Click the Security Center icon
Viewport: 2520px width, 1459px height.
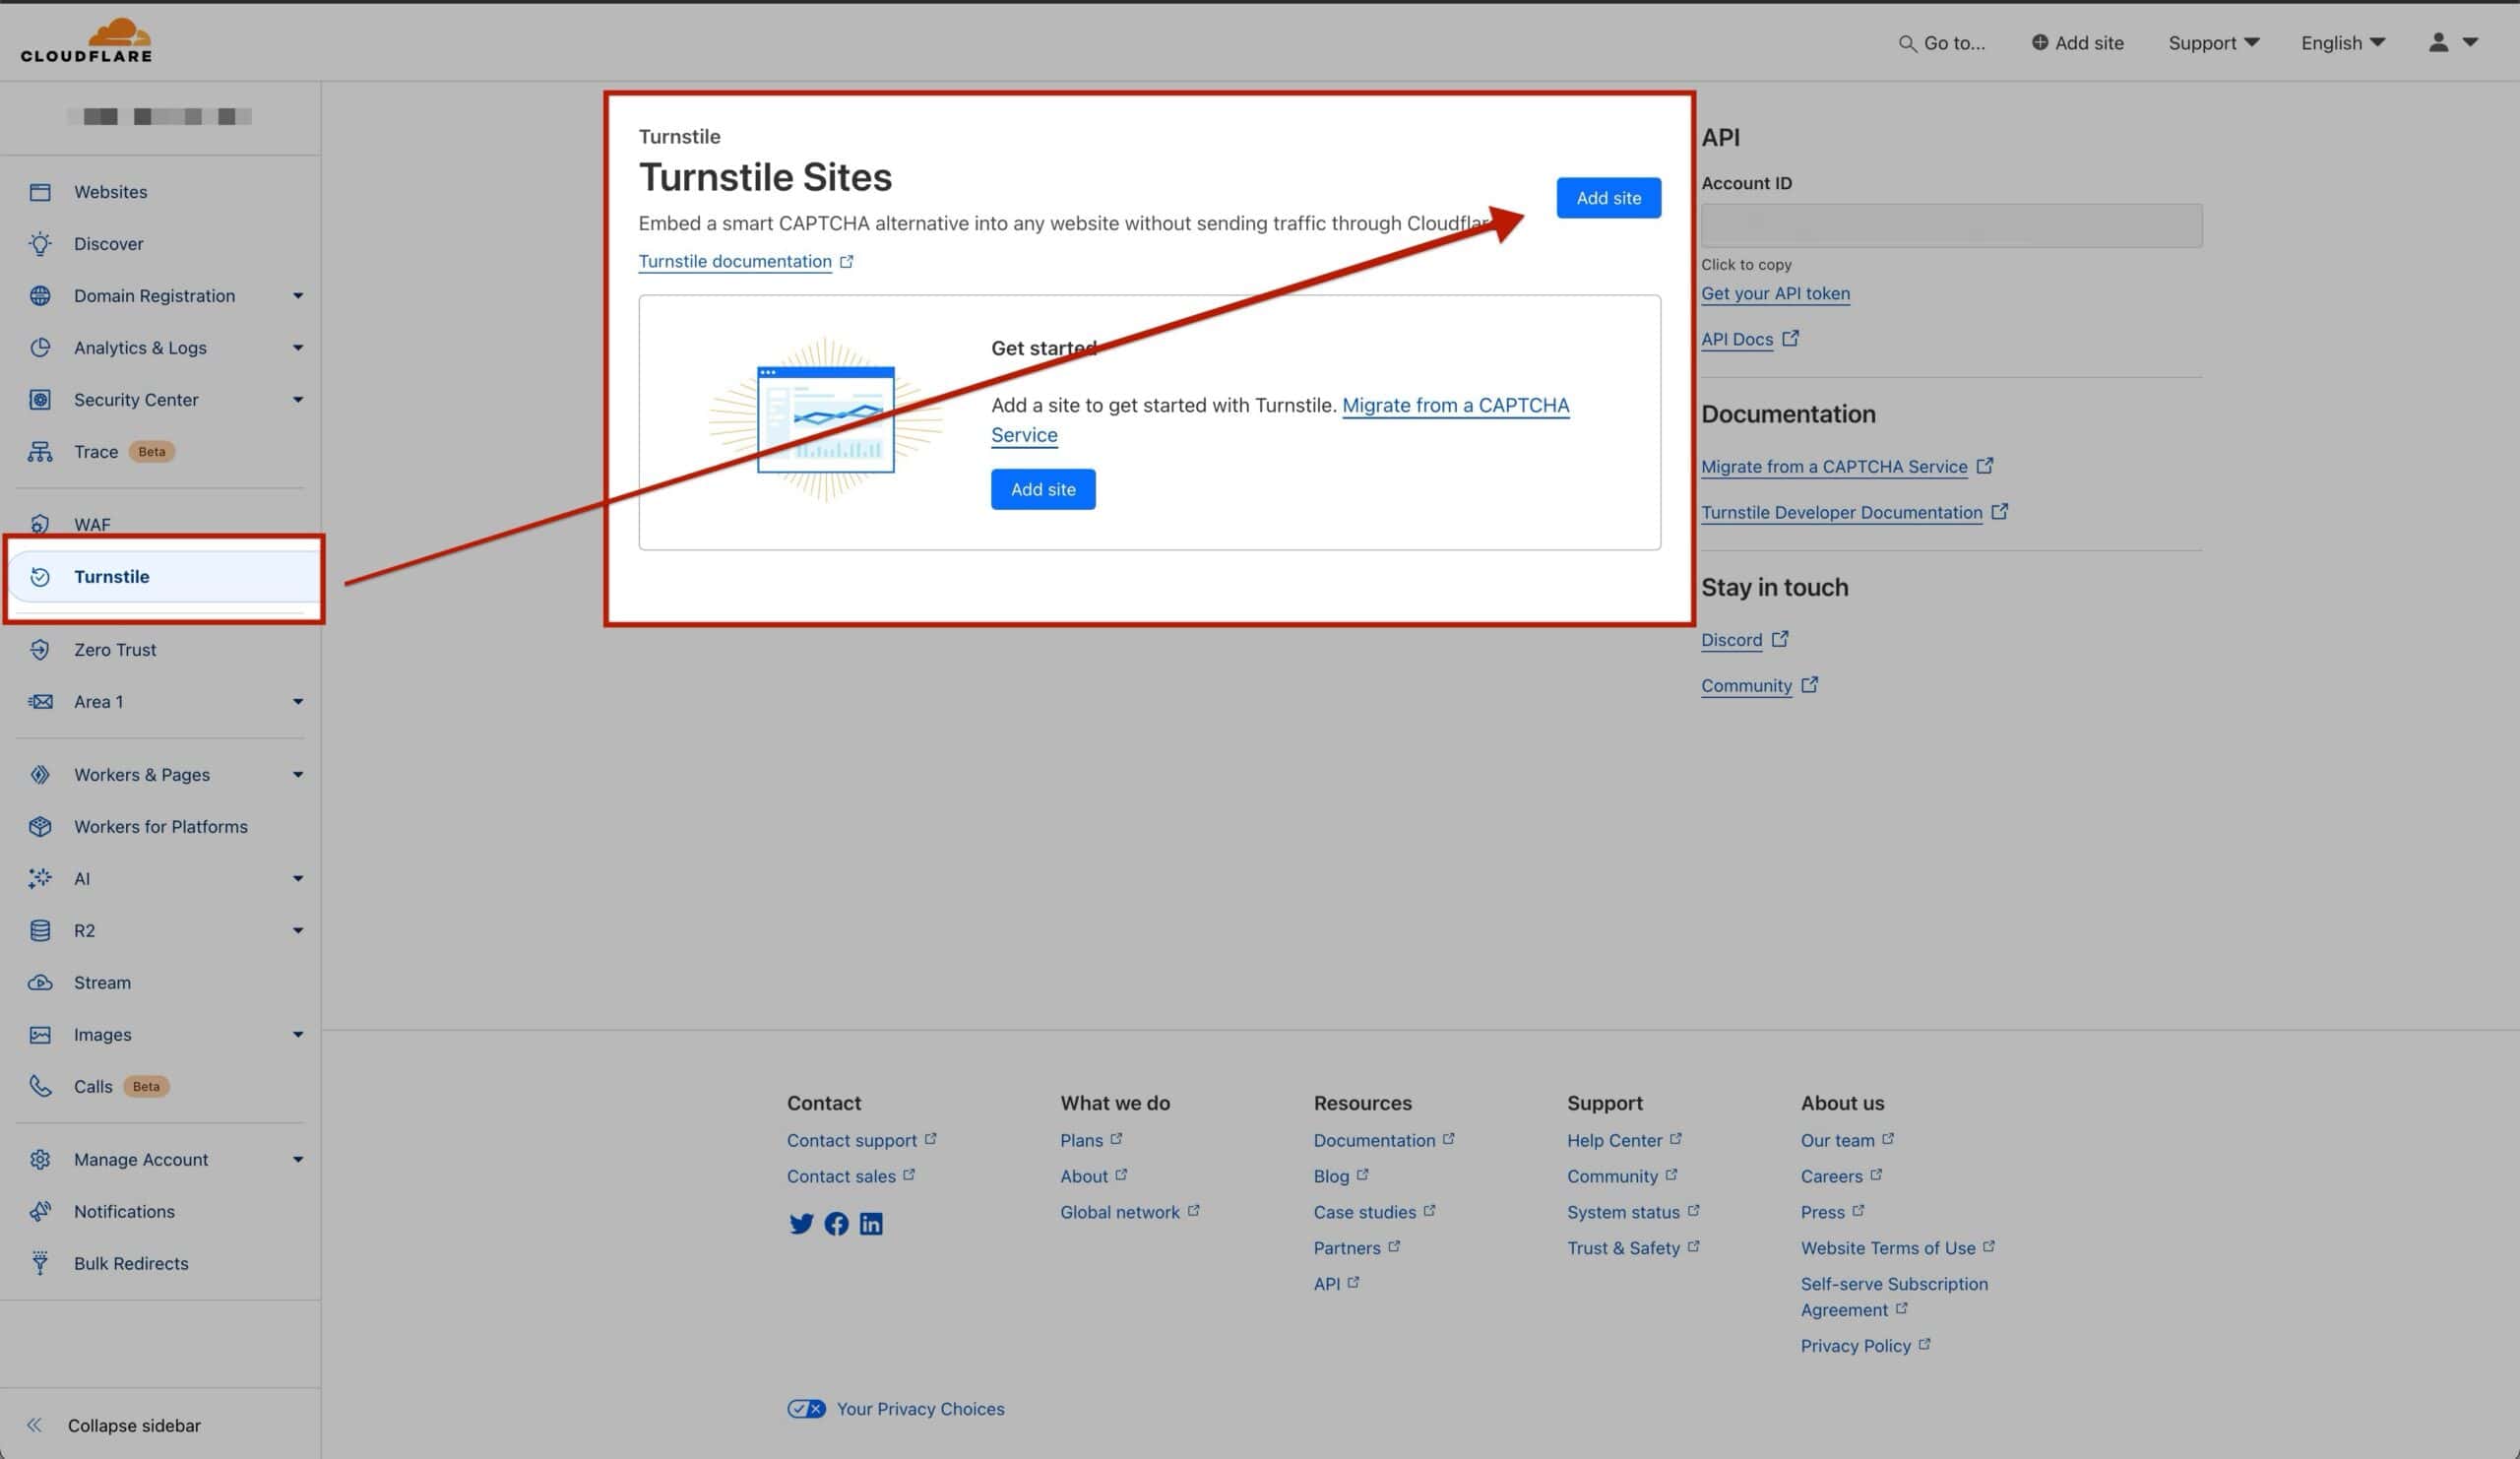click(40, 400)
